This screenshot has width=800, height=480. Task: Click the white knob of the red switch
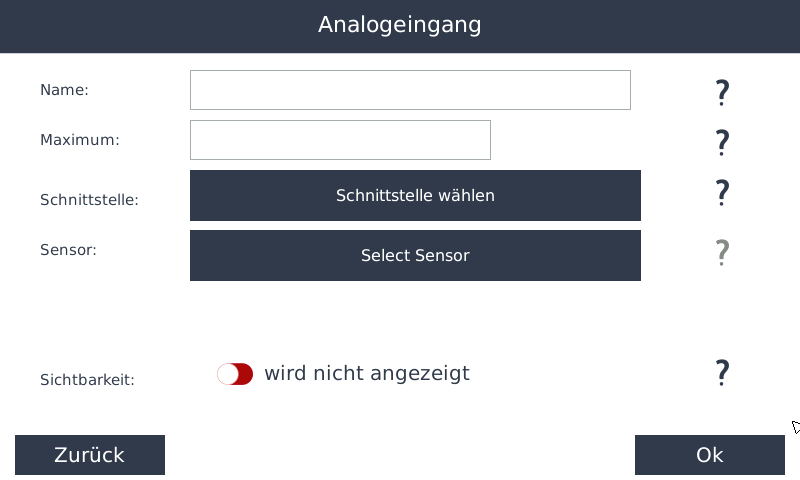click(x=227, y=374)
